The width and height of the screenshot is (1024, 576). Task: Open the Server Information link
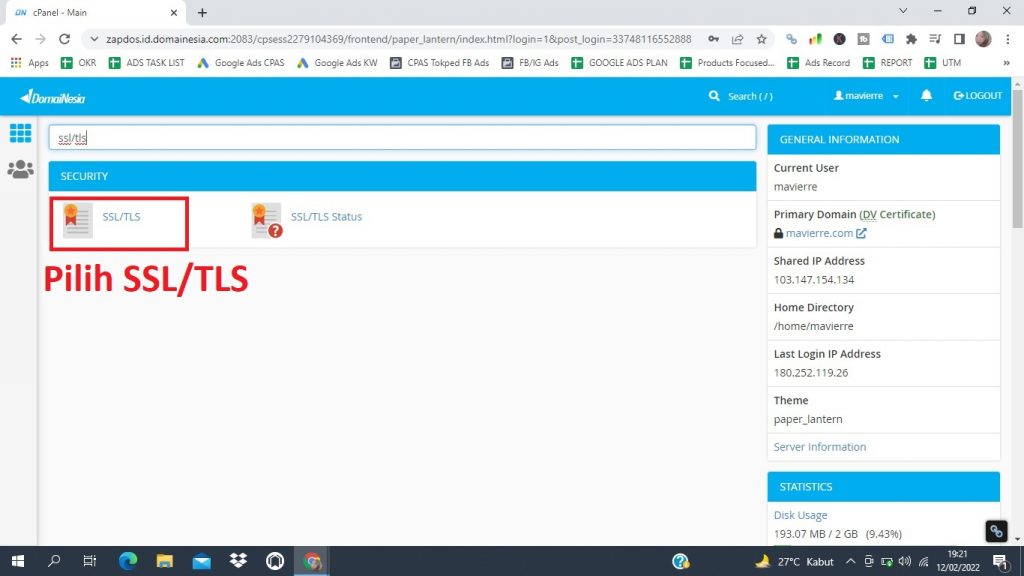coord(819,446)
